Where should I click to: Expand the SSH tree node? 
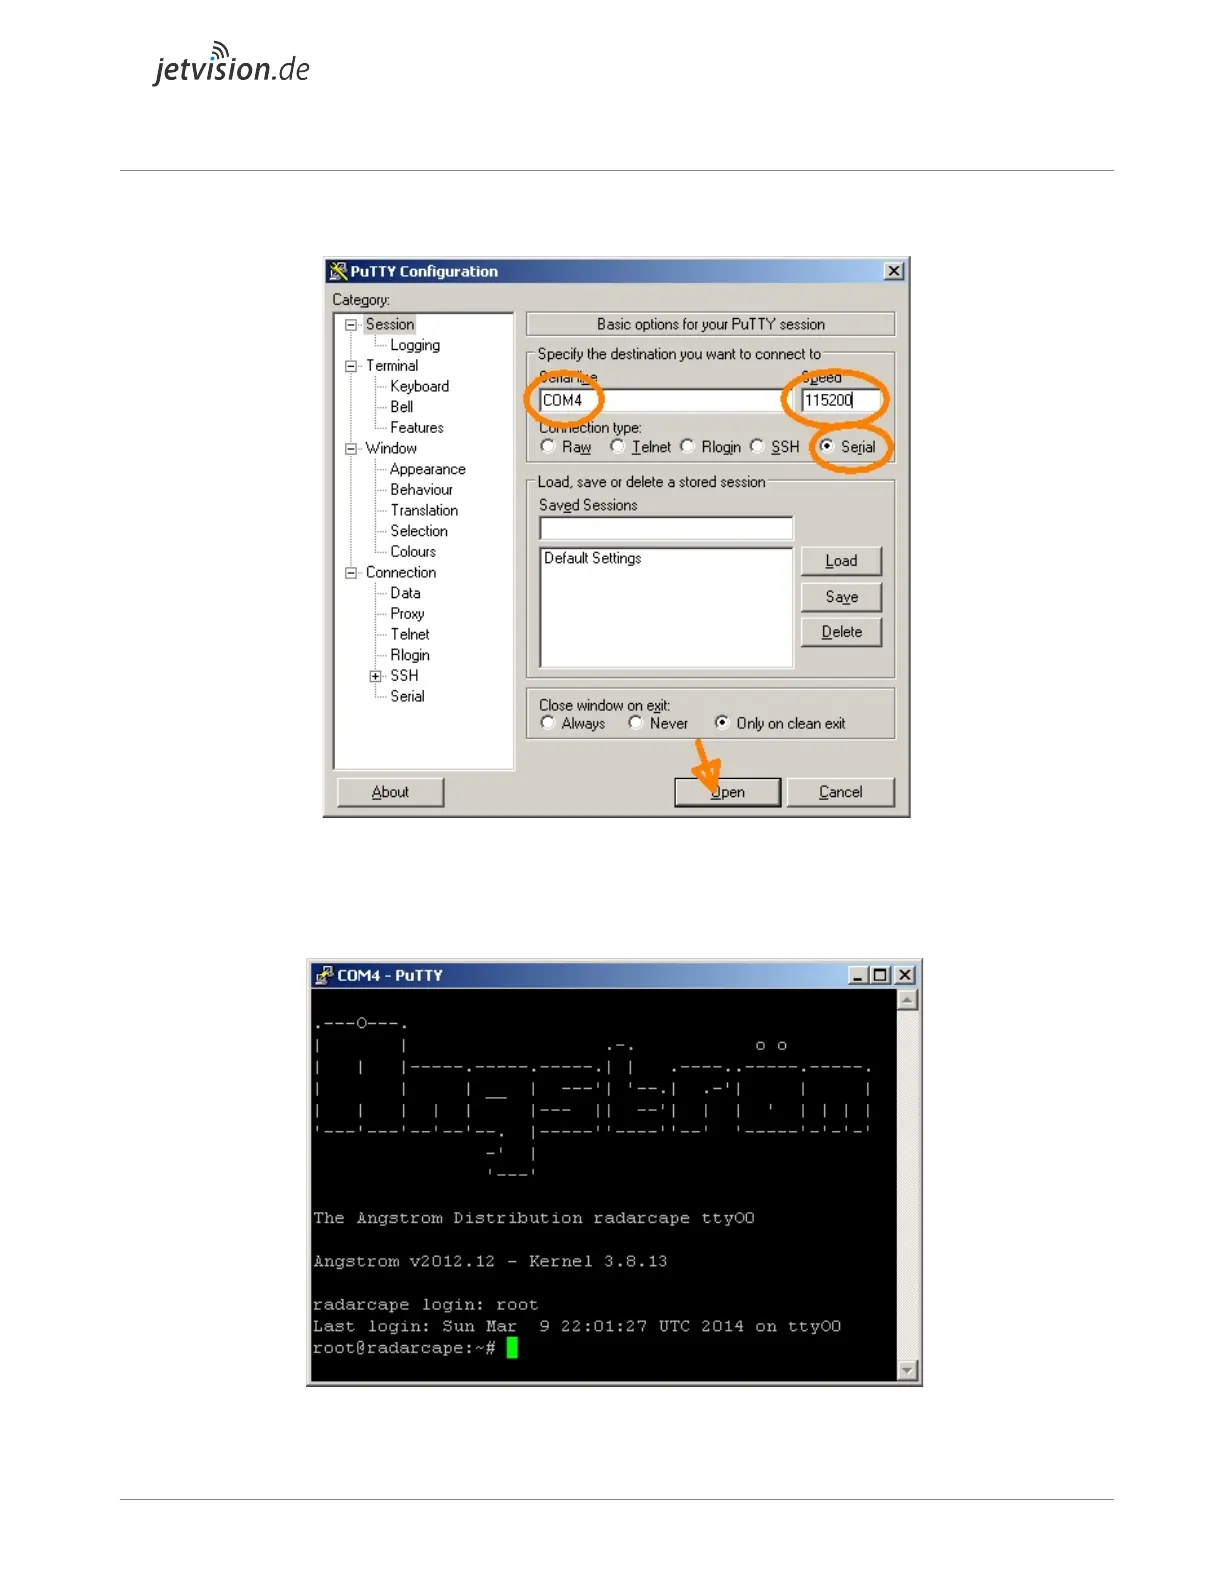[376, 676]
